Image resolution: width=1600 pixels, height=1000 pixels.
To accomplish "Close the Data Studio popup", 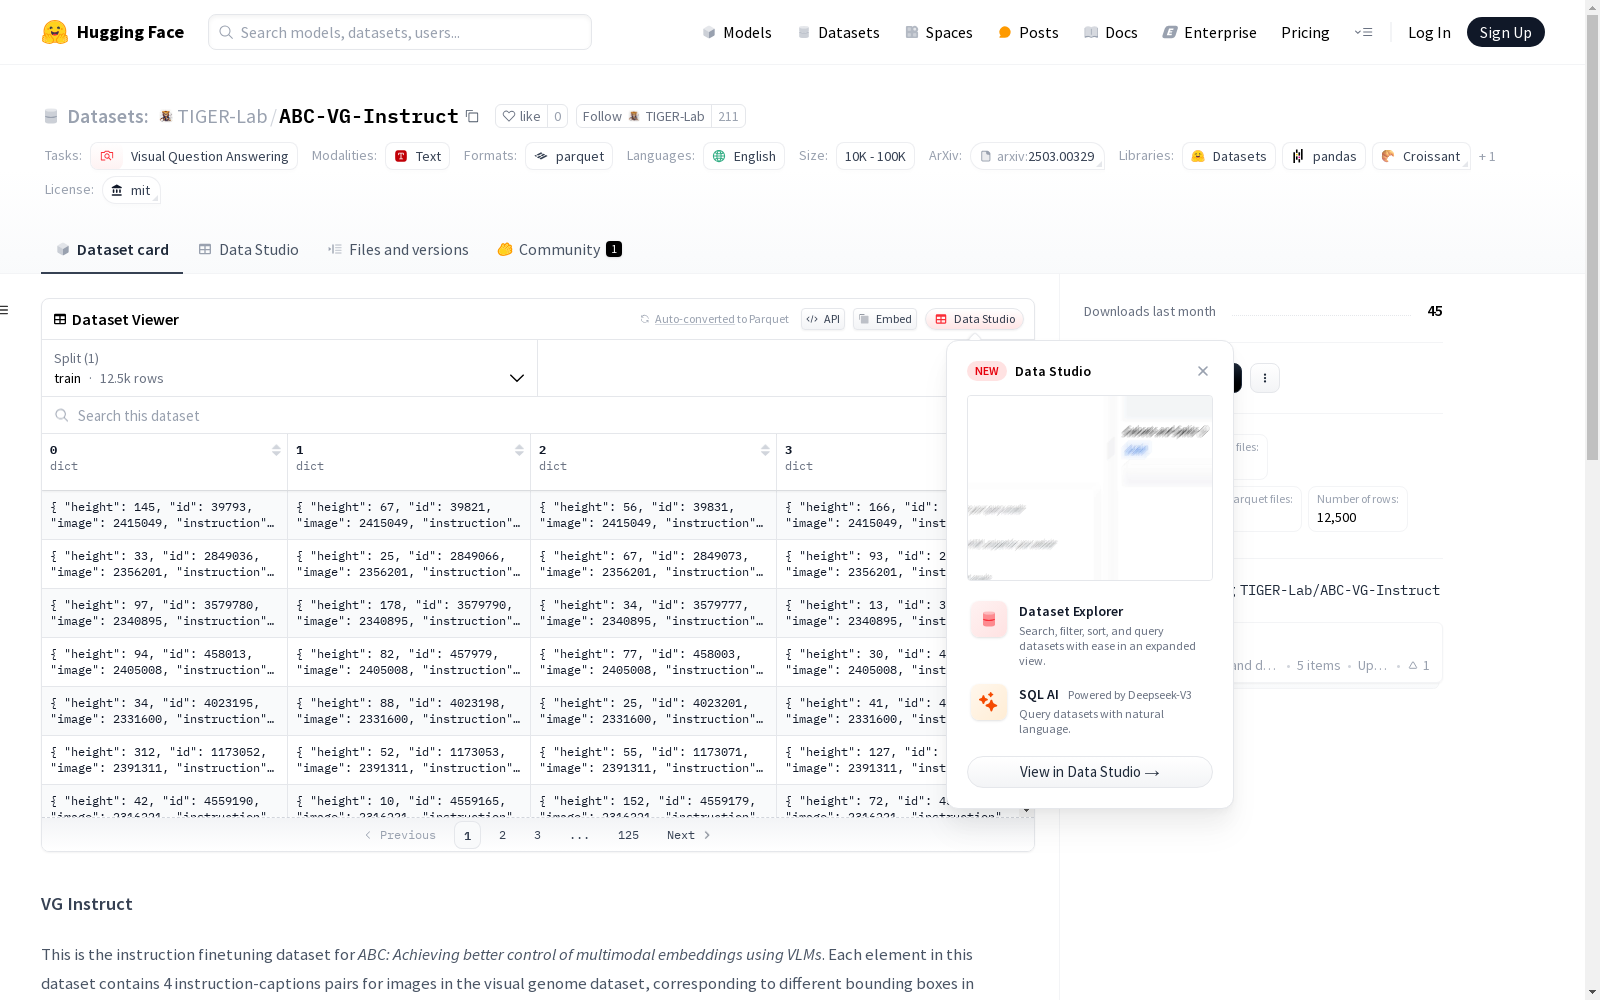I will (1203, 371).
